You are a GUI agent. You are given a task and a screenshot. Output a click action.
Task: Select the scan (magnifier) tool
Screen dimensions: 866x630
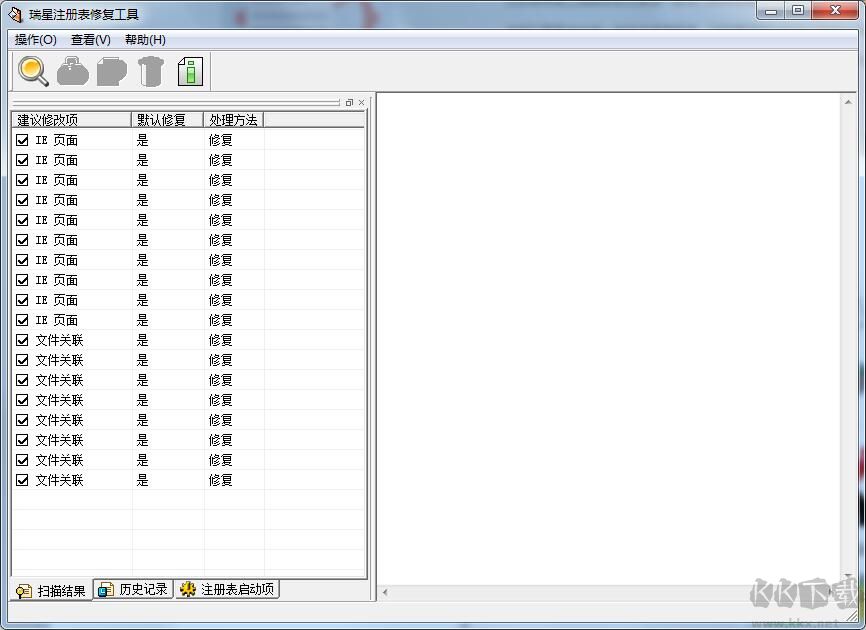point(32,71)
